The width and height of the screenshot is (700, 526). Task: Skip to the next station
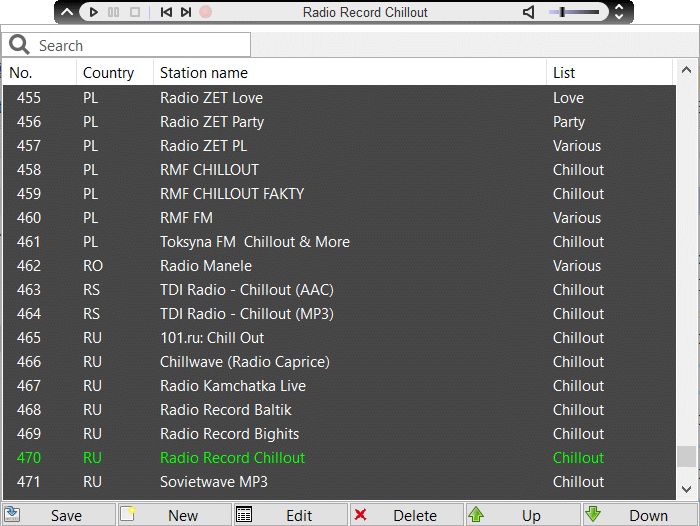click(186, 12)
